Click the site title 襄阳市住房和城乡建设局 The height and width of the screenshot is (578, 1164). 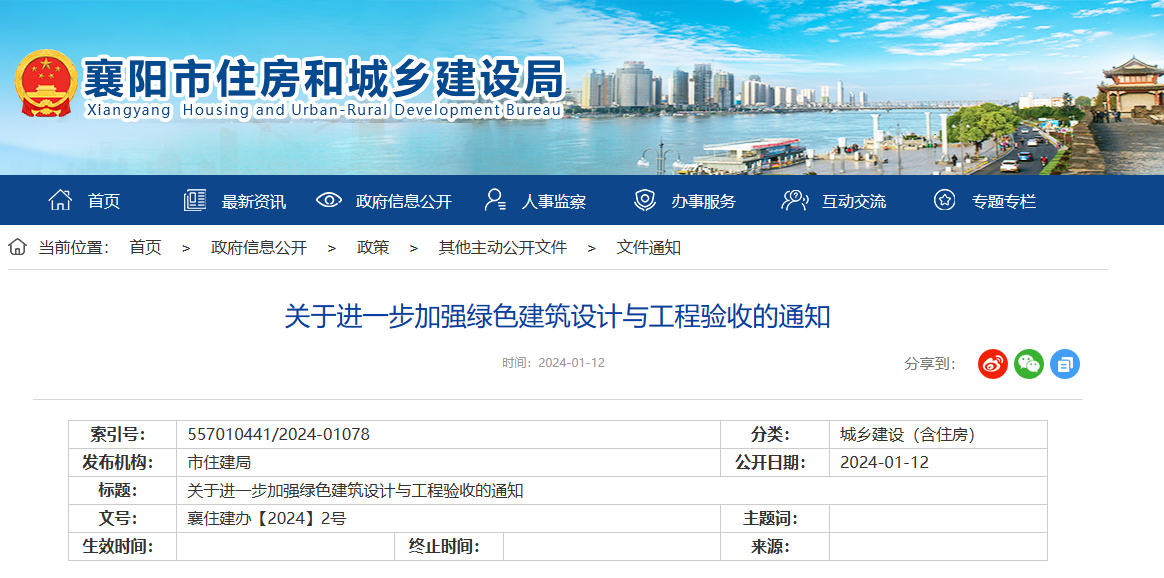pyautogui.click(x=323, y=78)
